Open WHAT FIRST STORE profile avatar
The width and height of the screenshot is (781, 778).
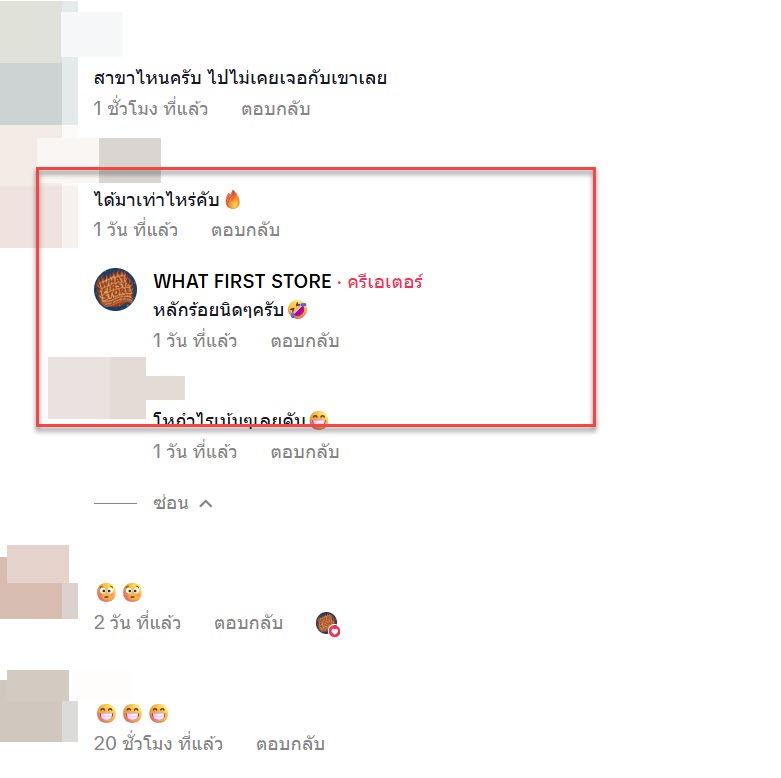[116, 289]
